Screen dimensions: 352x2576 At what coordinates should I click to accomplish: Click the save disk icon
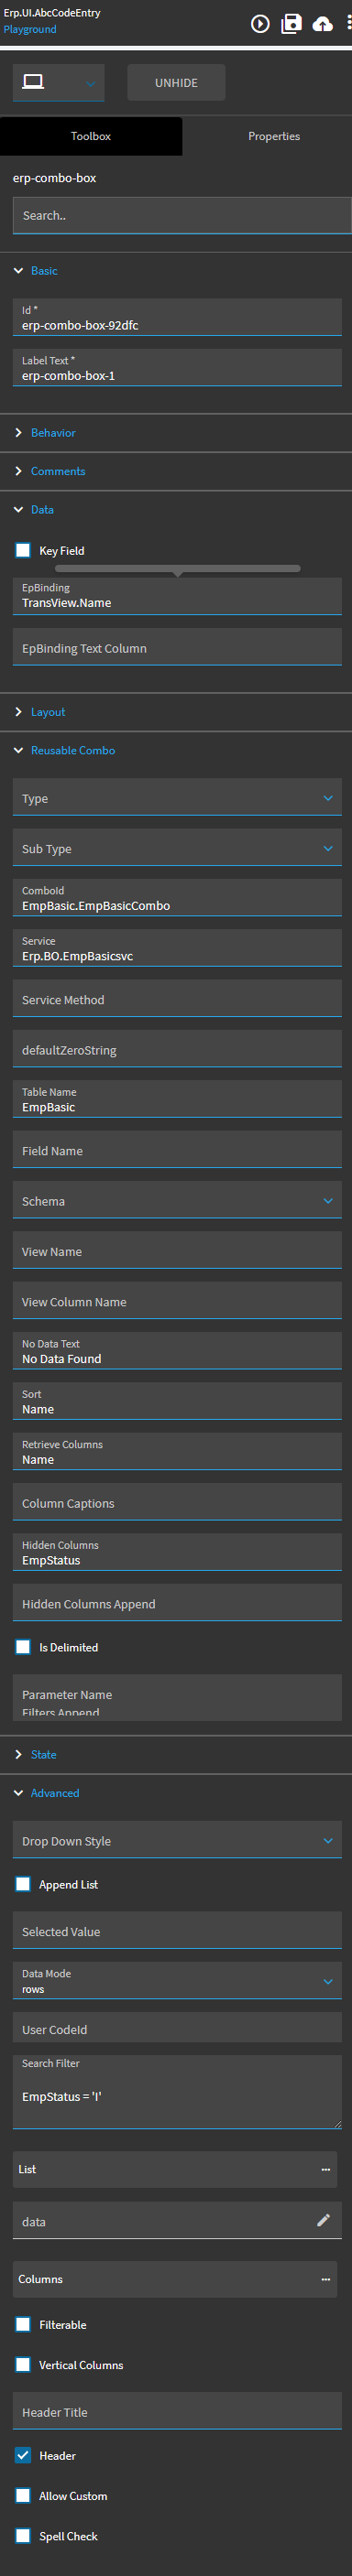tap(291, 23)
